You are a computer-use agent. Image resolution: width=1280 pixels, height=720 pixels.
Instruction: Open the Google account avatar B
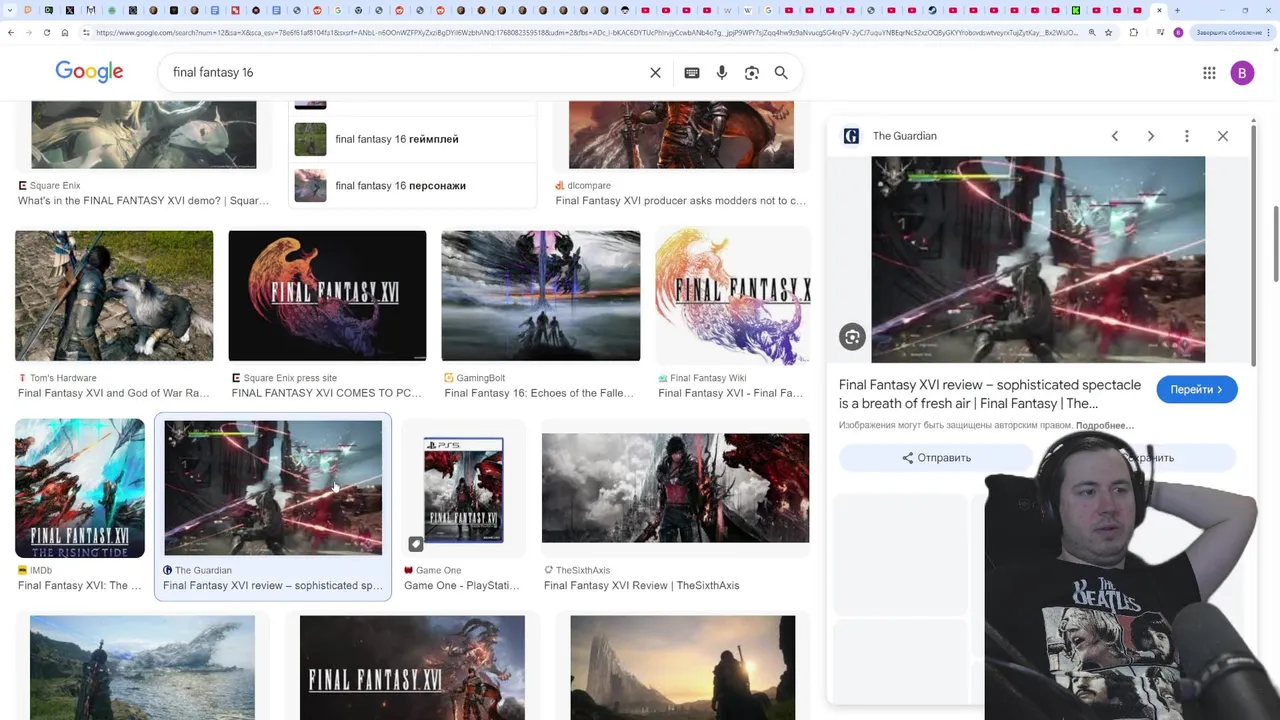tap(1242, 73)
